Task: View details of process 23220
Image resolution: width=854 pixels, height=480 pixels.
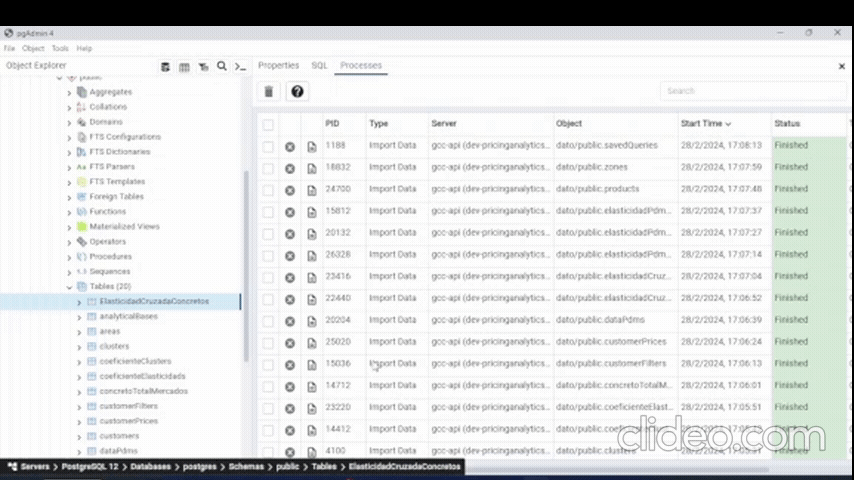Action: (x=312, y=408)
